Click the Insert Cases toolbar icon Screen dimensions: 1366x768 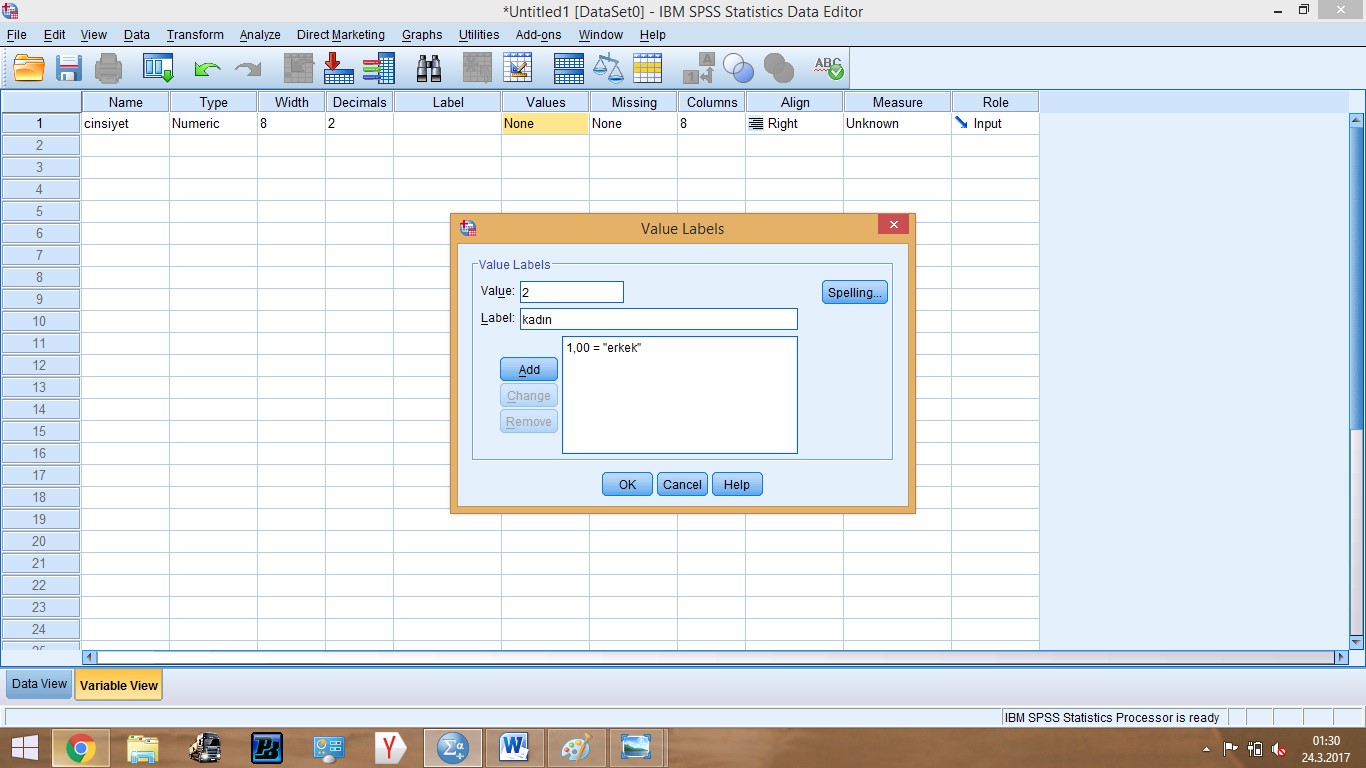pos(478,68)
